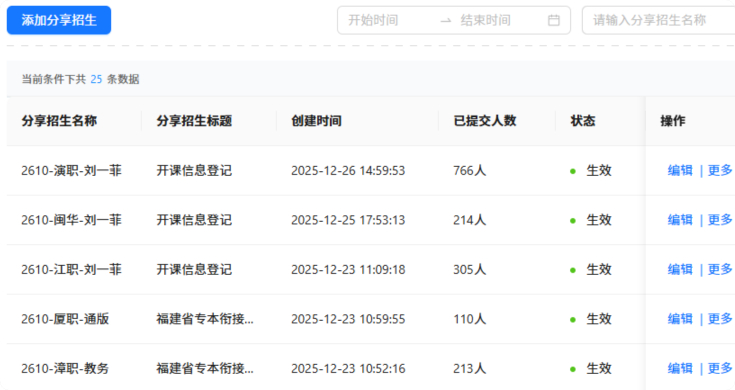Screen dimensions: 735x390
Task: Click timestamp 2025-12-23 10:59:55
Action: pyautogui.click(x=348, y=319)
